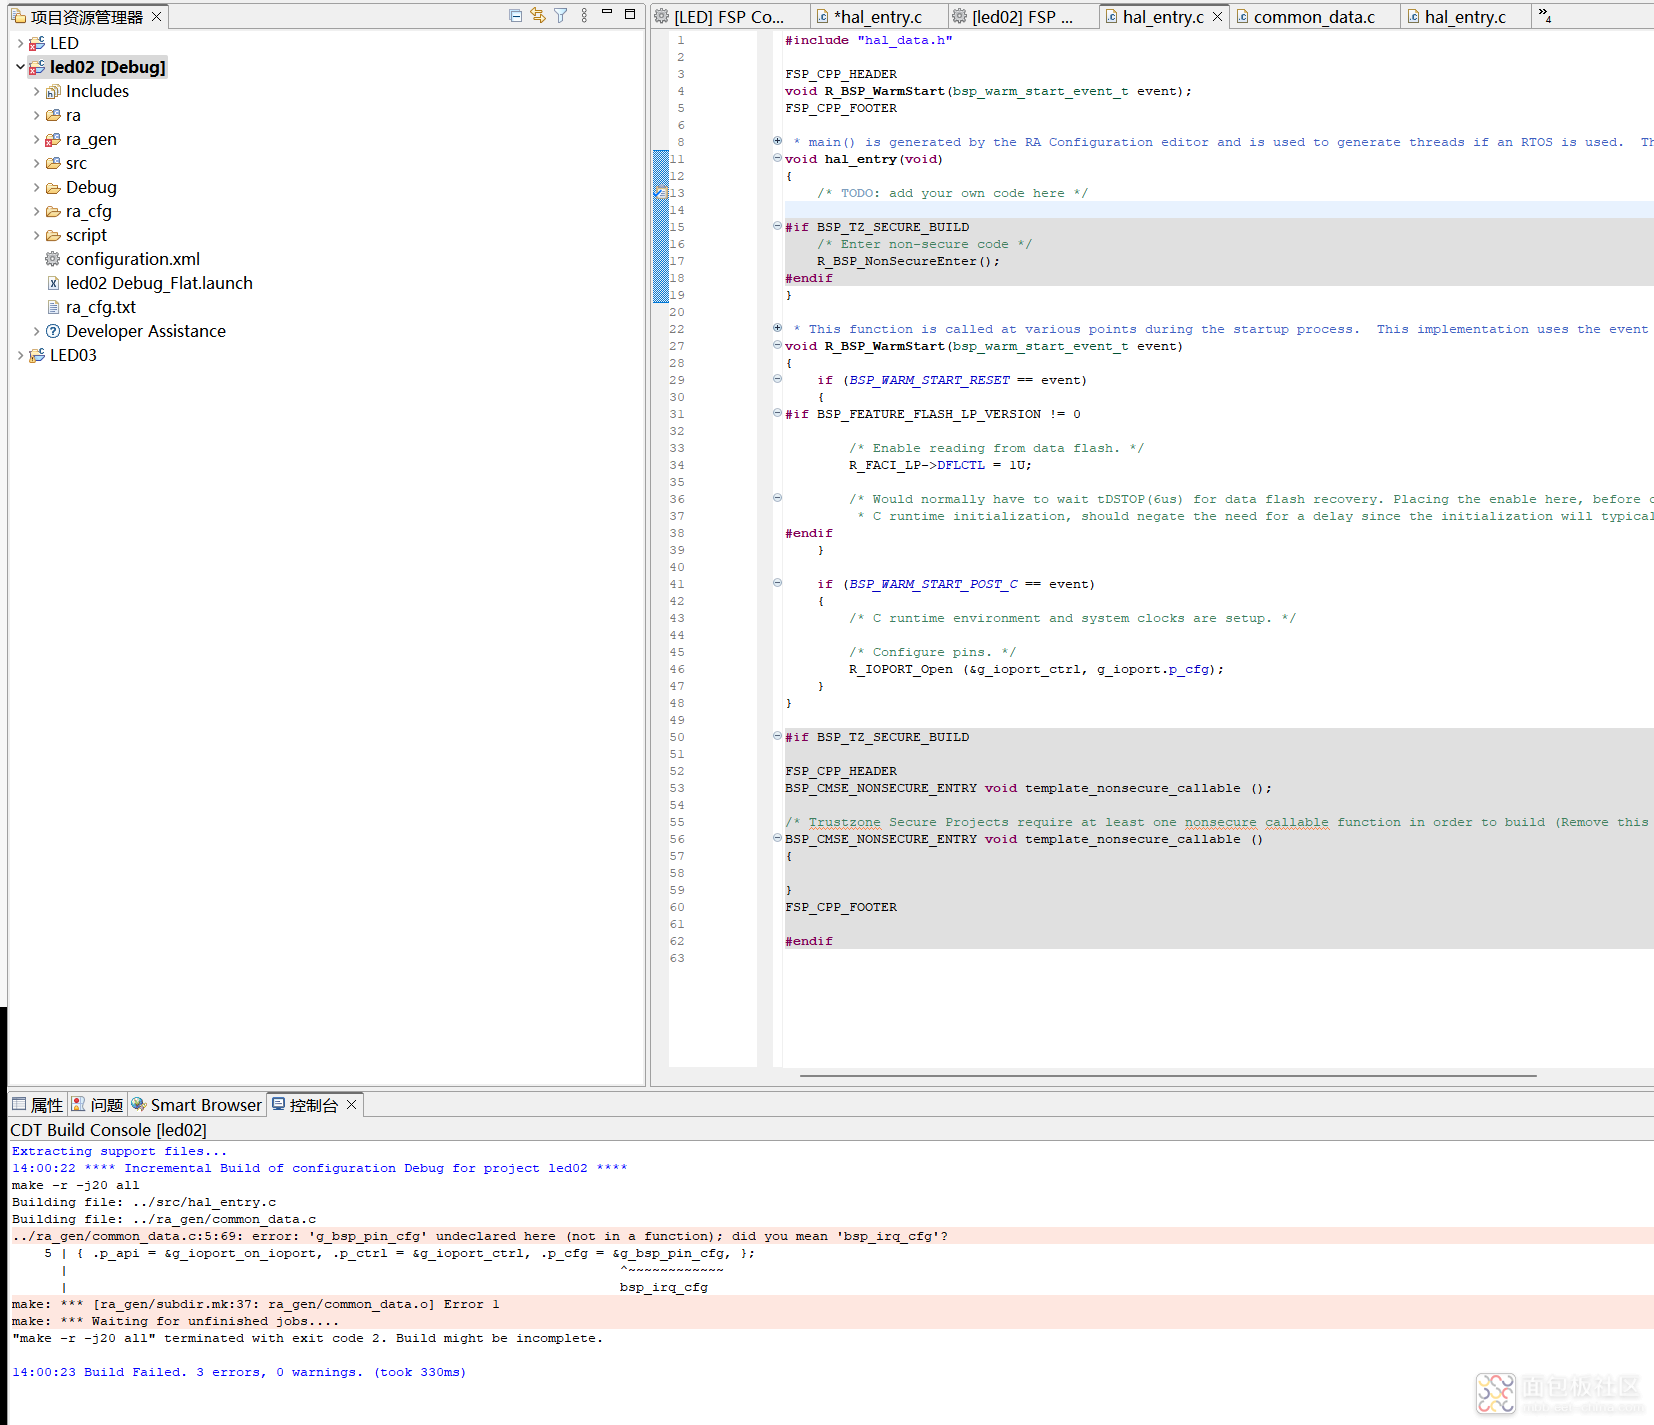The width and height of the screenshot is (1654, 1425).
Task: Click the launch file icon
Action: pos(53,283)
